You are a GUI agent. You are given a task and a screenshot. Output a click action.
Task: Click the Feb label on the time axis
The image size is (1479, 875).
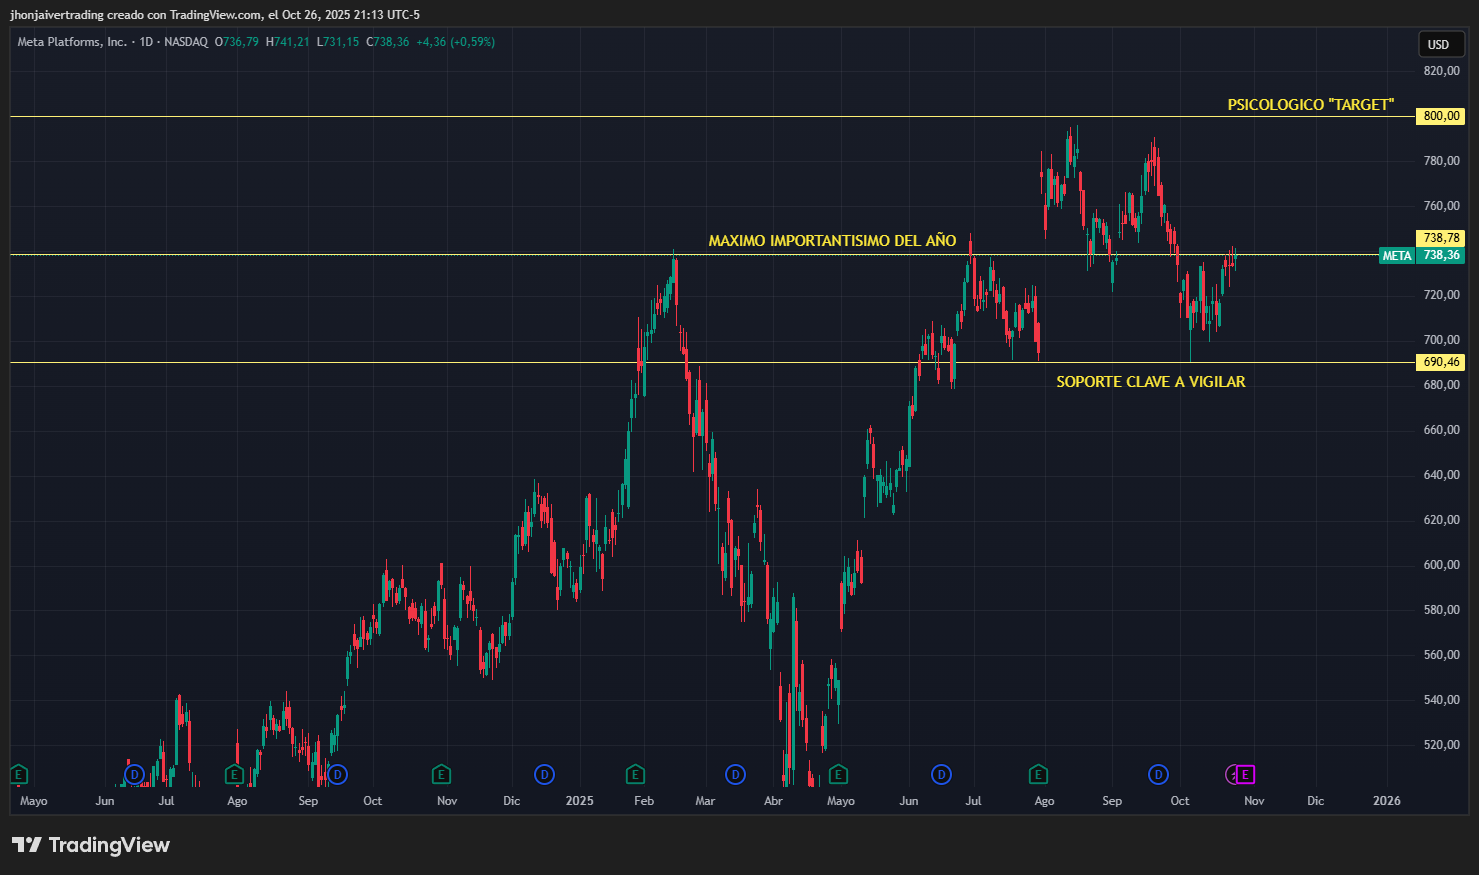pyautogui.click(x=644, y=801)
